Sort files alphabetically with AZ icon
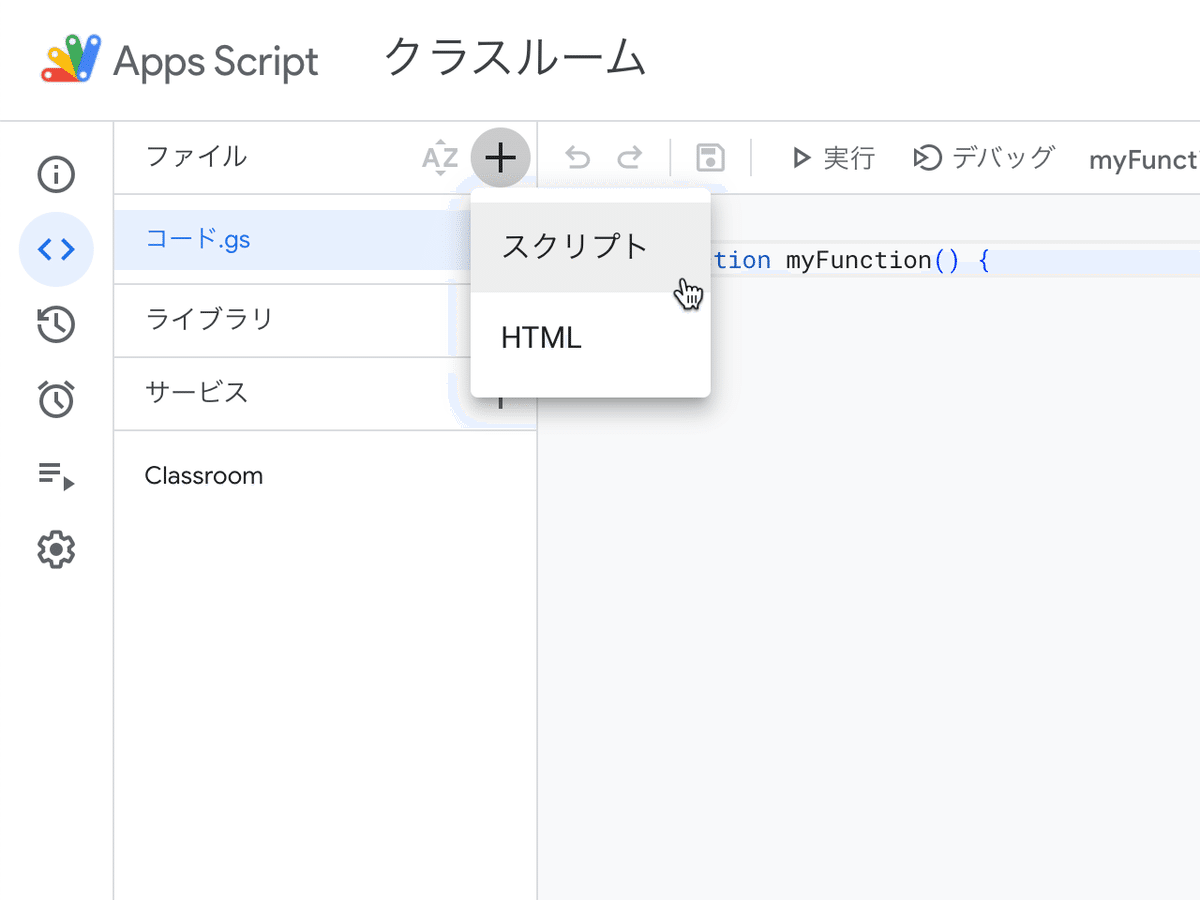 tap(440, 158)
